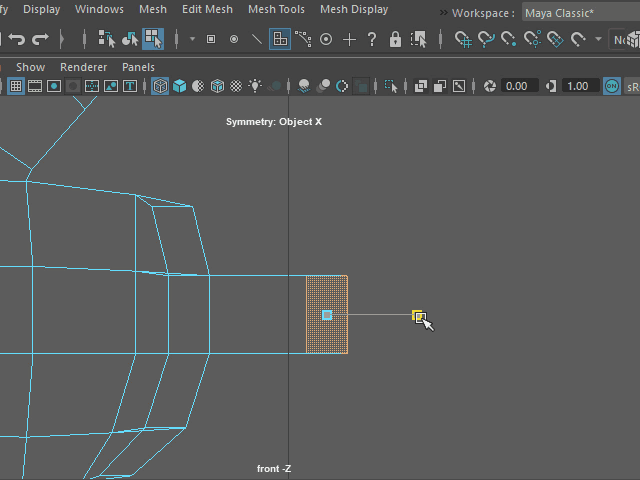The width and height of the screenshot is (640, 480).
Task: Toggle wireframe display cube icon
Action: (x=160, y=87)
